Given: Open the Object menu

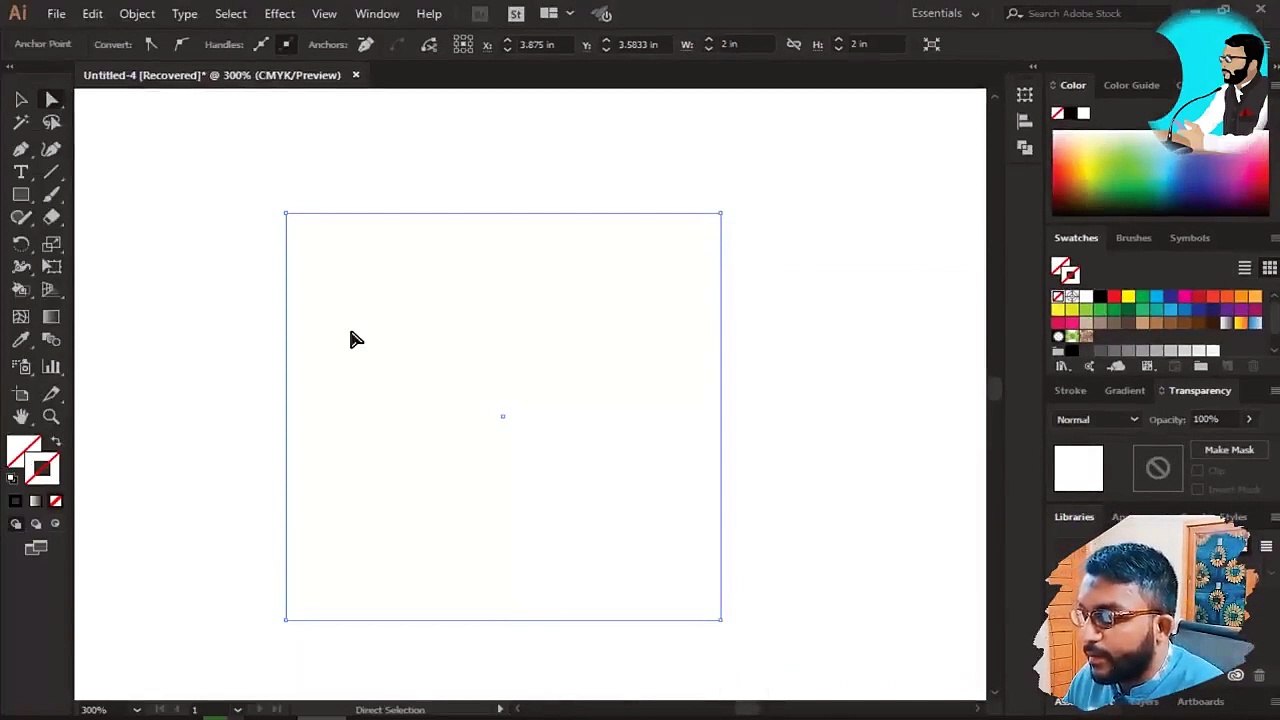Looking at the screenshot, I should point(137,14).
